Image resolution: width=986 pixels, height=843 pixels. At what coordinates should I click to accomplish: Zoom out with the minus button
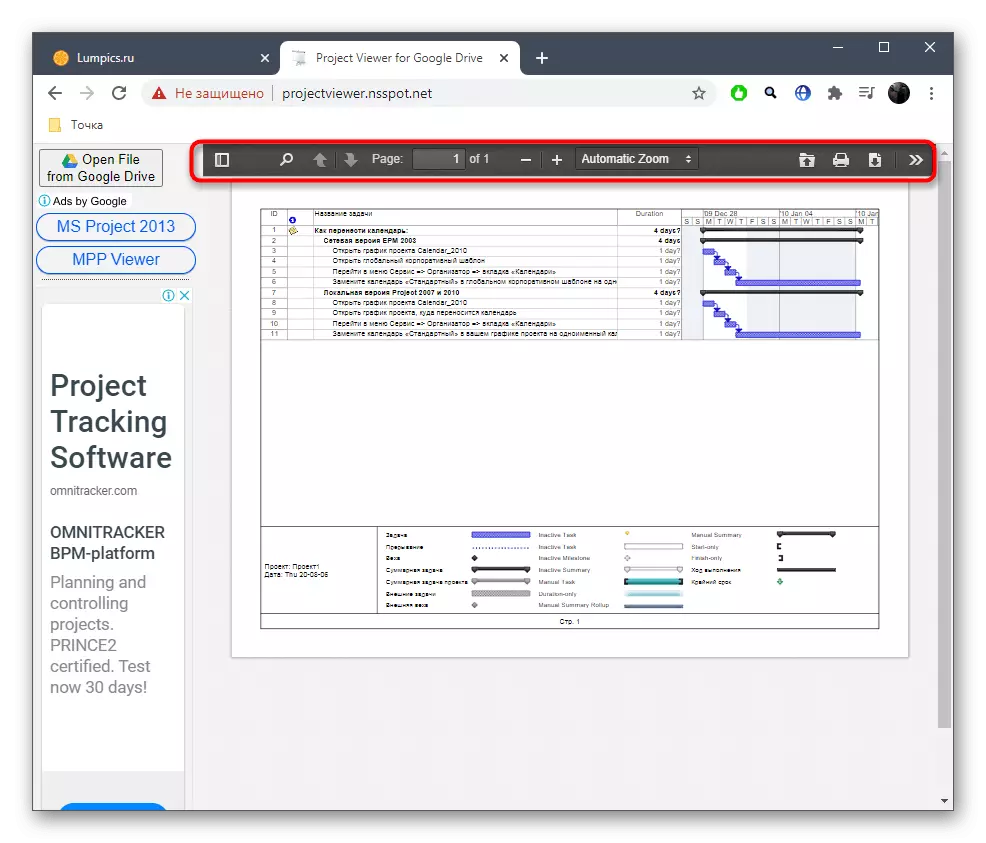coord(526,159)
